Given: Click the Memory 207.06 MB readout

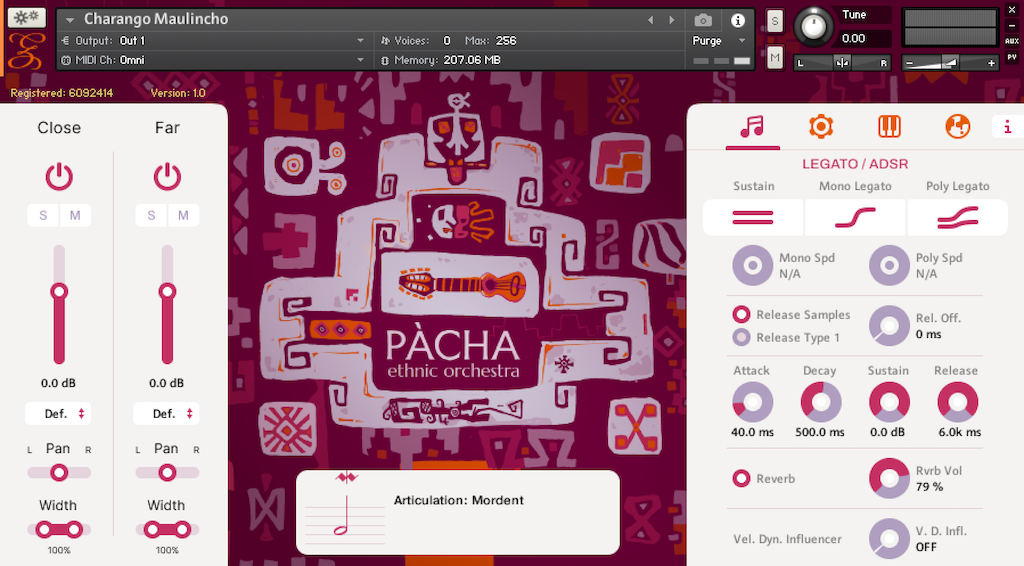Looking at the screenshot, I should click(440, 60).
